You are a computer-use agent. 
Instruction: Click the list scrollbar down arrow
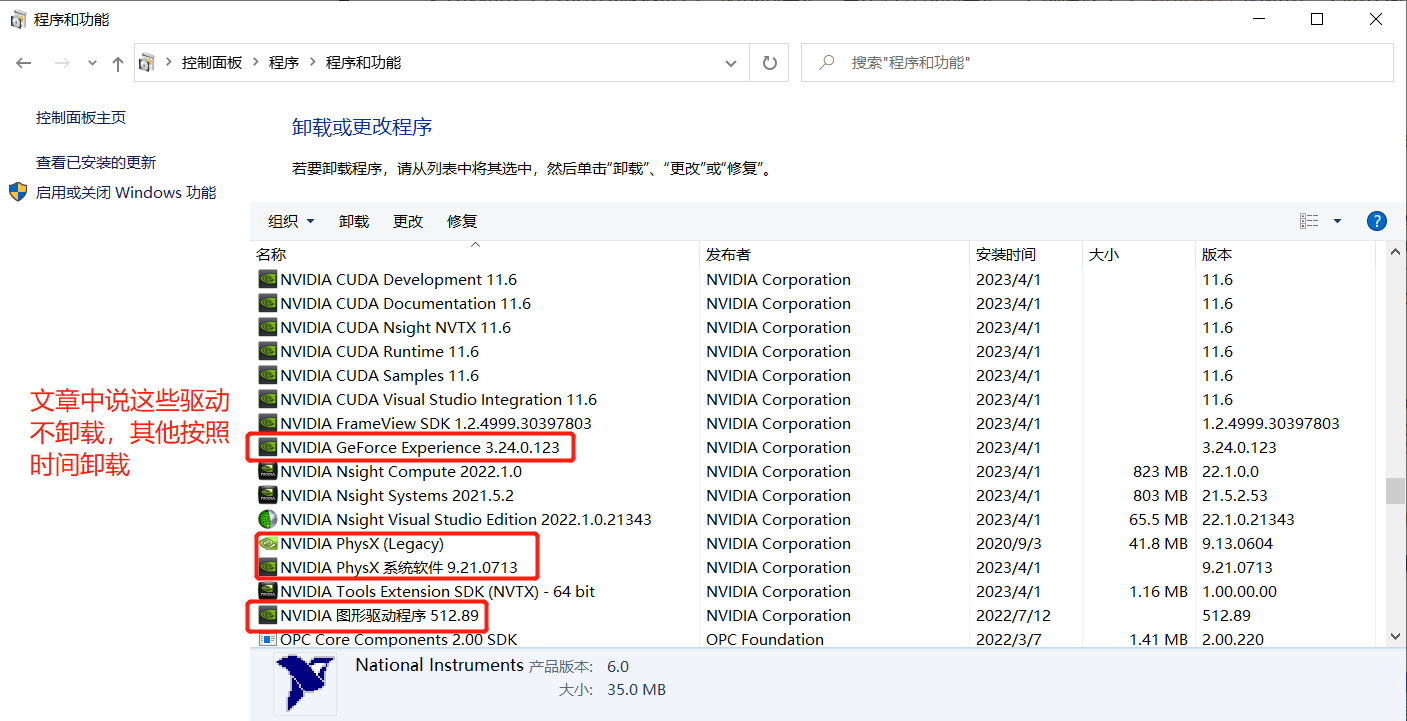click(x=1395, y=636)
